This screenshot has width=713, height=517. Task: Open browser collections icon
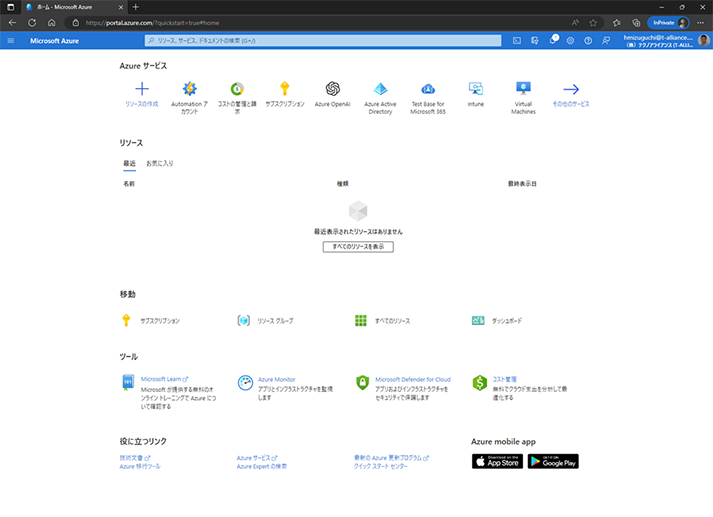(x=636, y=23)
